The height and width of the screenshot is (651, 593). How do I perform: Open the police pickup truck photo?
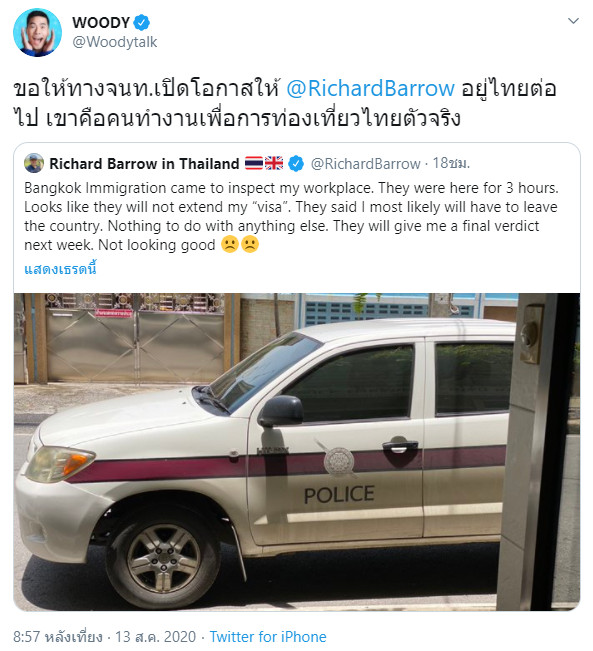click(x=296, y=452)
